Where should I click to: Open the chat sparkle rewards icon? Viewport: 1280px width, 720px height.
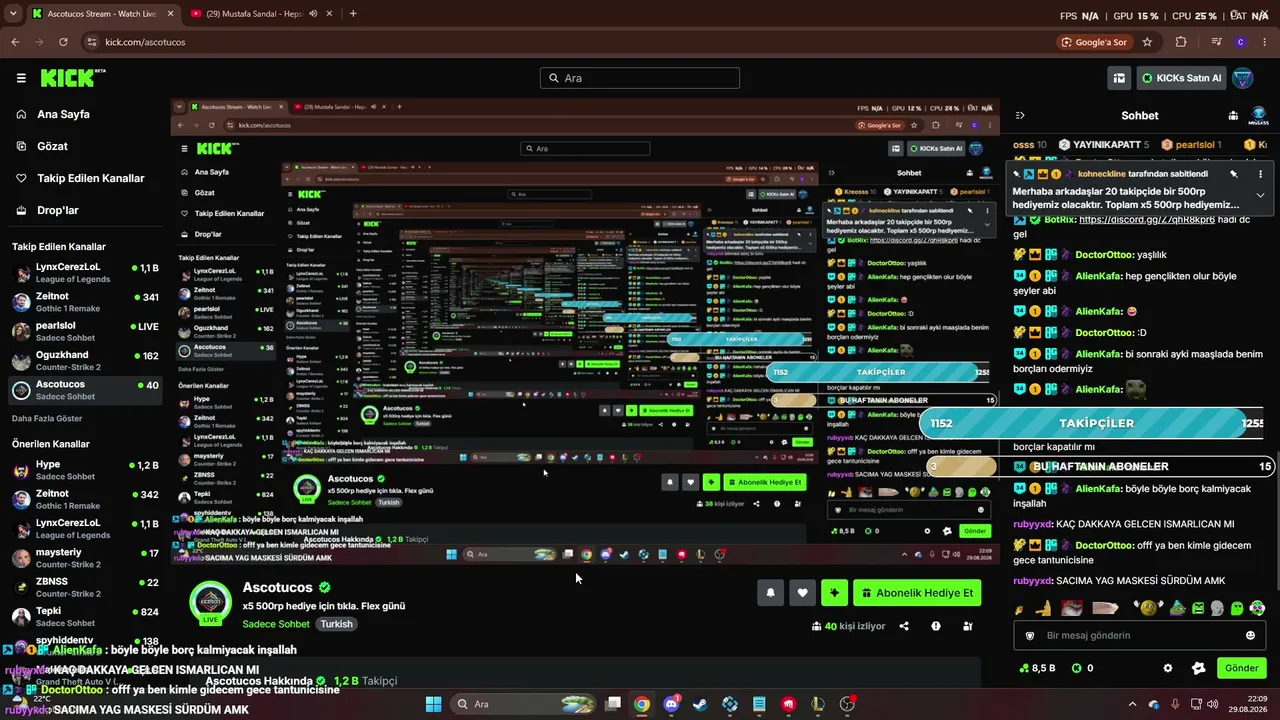point(1199,668)
